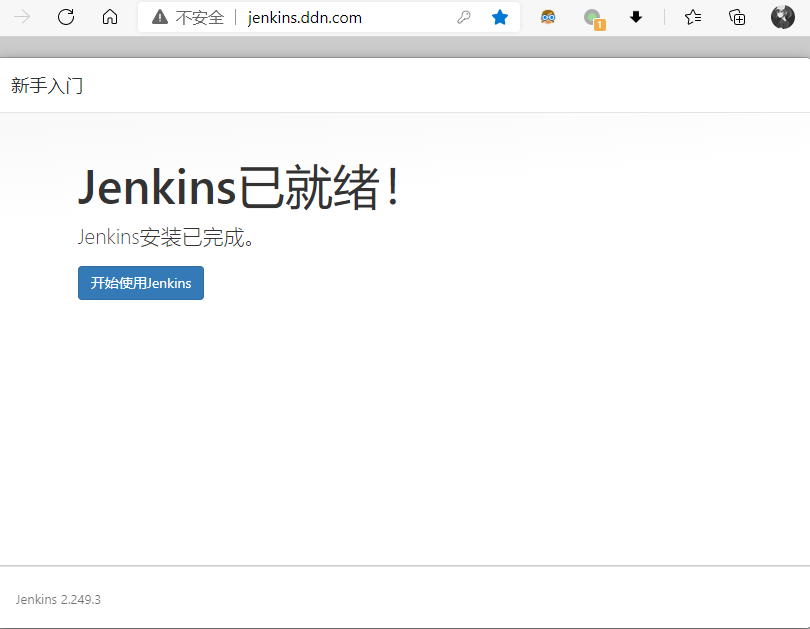Open saved password key icon
Image resolution: width=810 pixels, height=629 pixels.
(464, 18)
